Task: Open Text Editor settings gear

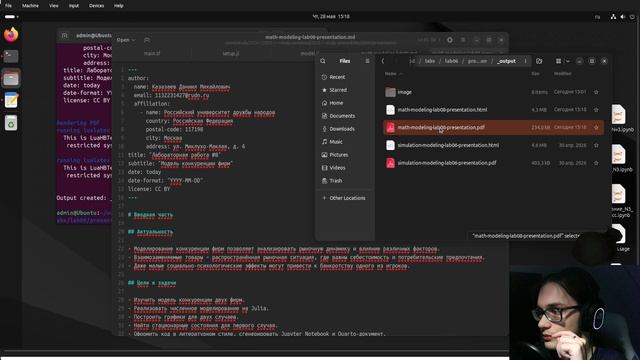Action: [450, 40]
